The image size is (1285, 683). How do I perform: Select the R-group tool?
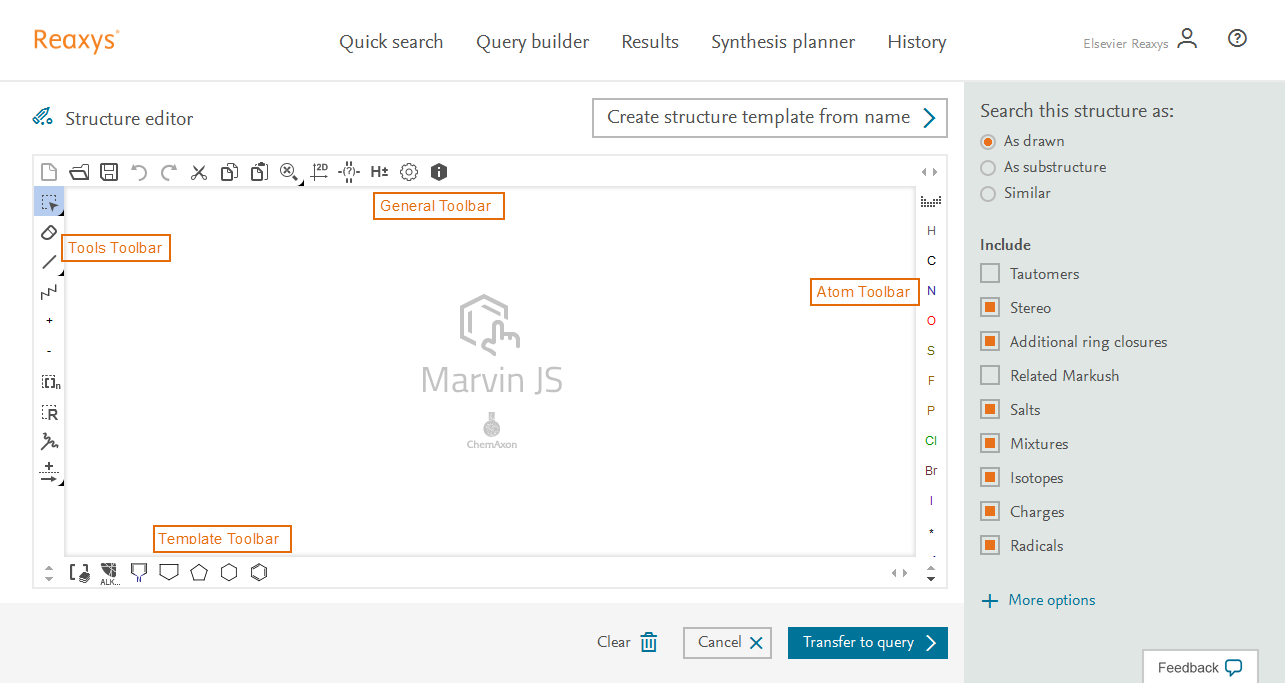point(49,412)
